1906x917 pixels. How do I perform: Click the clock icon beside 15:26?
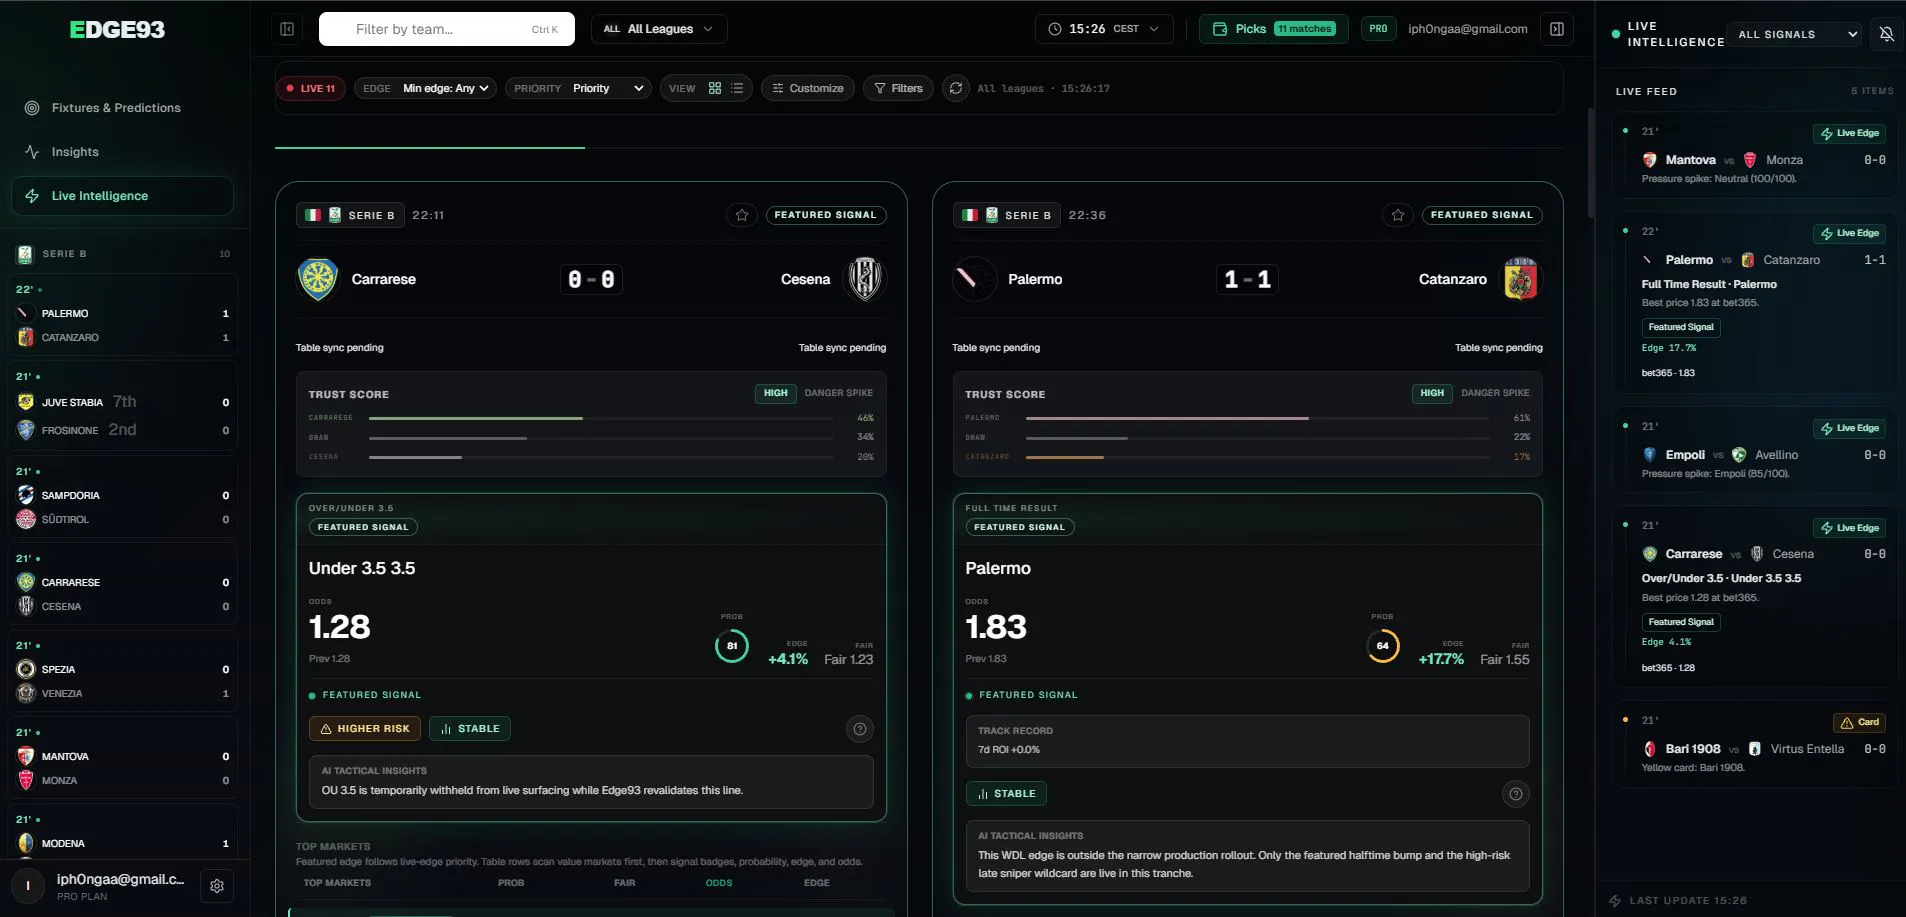[x=1054, y=29]
